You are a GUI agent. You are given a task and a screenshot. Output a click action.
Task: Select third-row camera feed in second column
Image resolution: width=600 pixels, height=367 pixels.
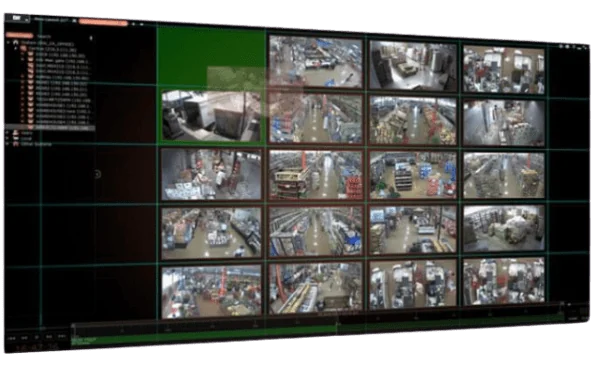(x=316, y=175)
